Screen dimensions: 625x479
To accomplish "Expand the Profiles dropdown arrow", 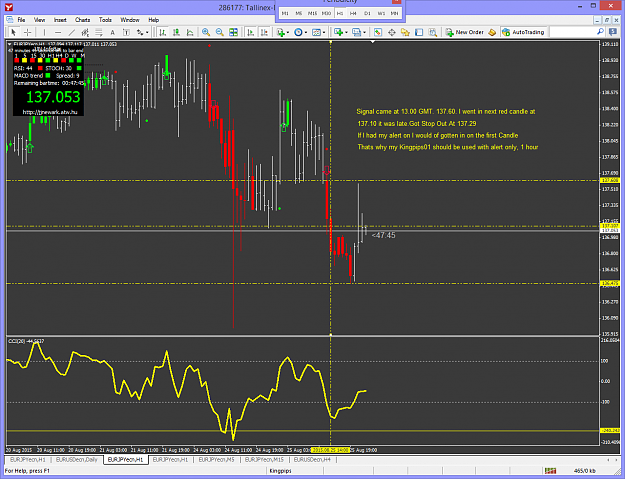I will click(364, 33).
